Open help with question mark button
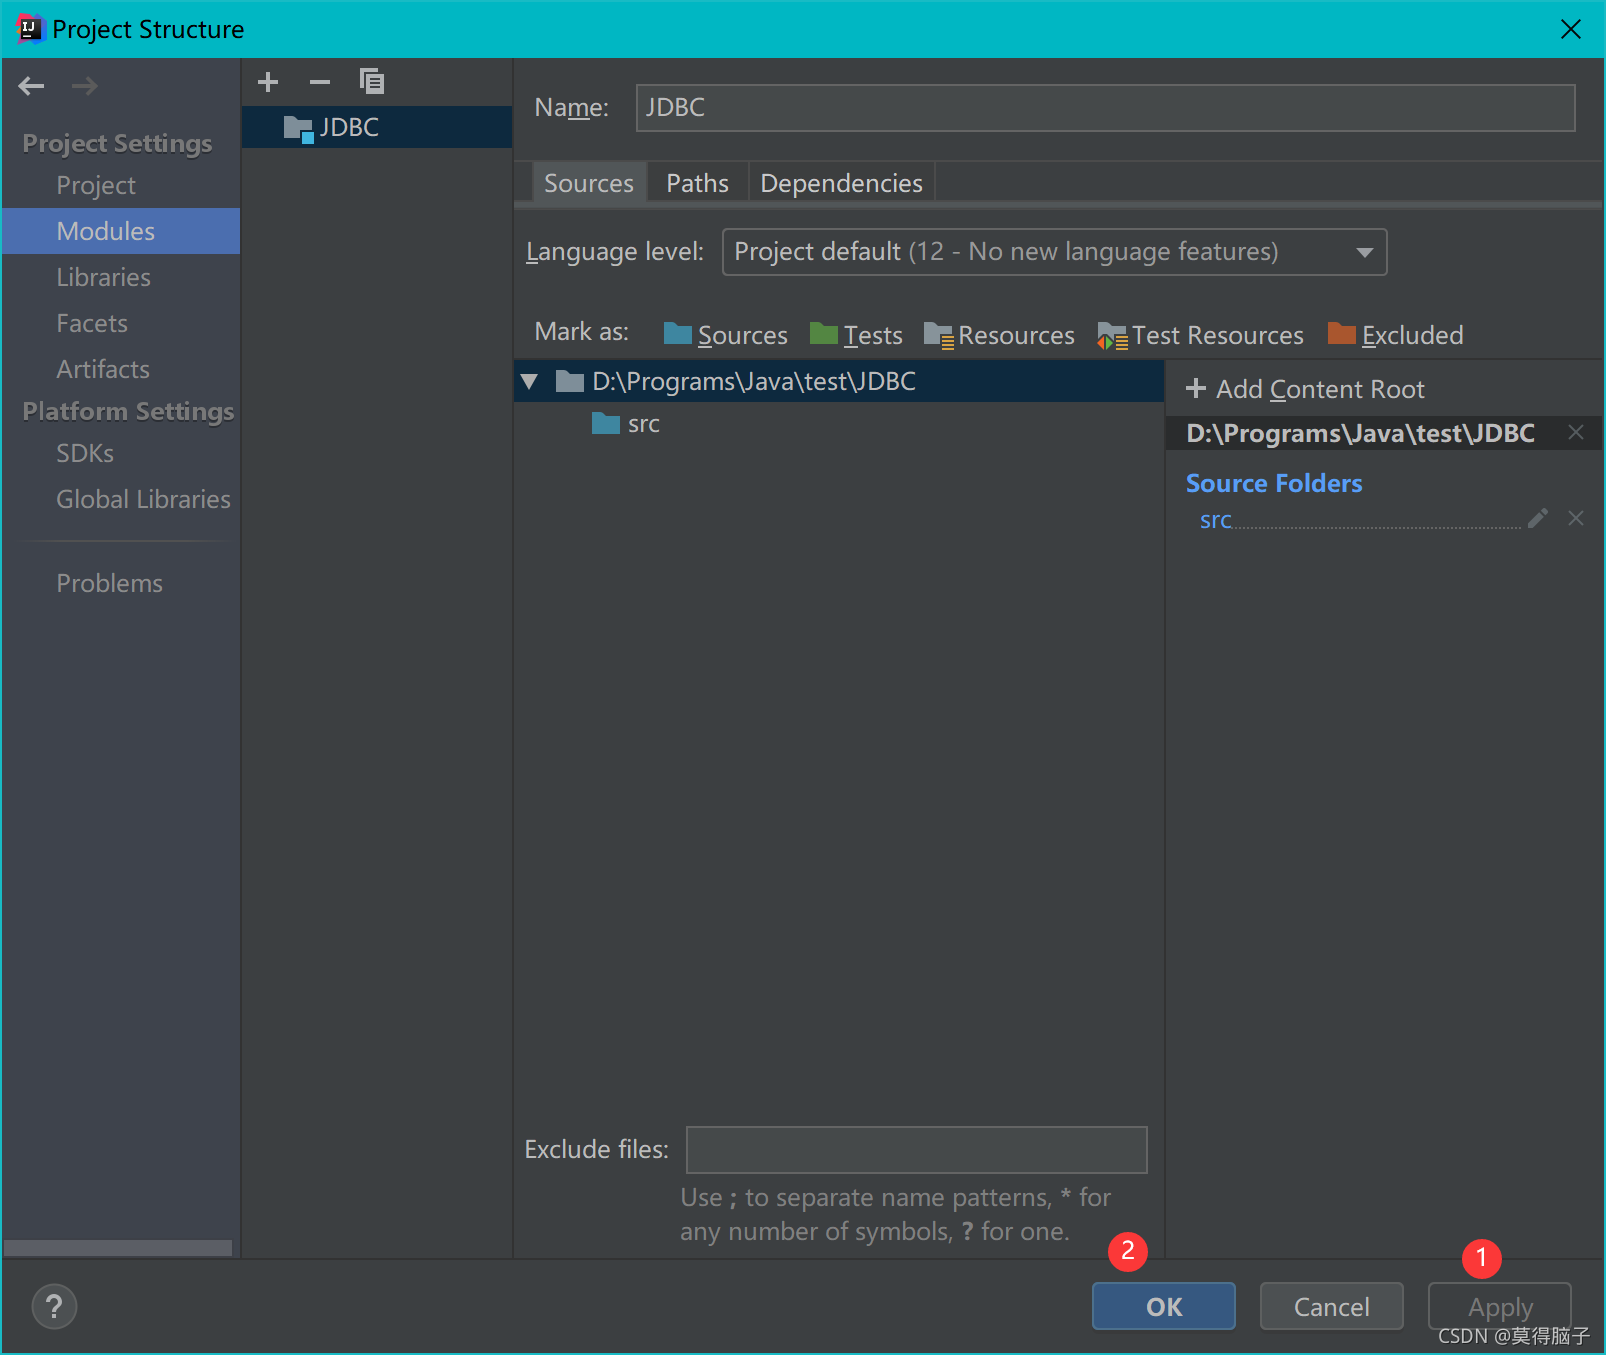The height and width of the screenshot is (1355, 1606). pyautogui.click(x=54, y=1306)
